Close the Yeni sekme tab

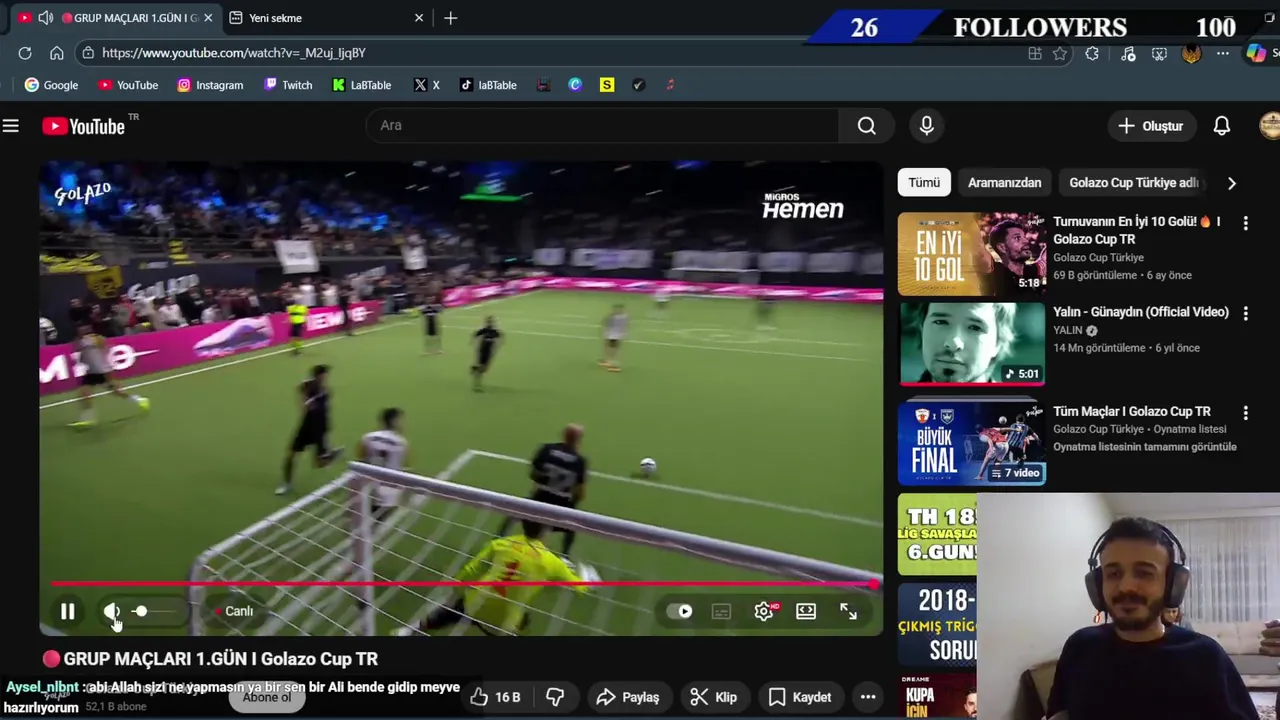click(419, 18)
